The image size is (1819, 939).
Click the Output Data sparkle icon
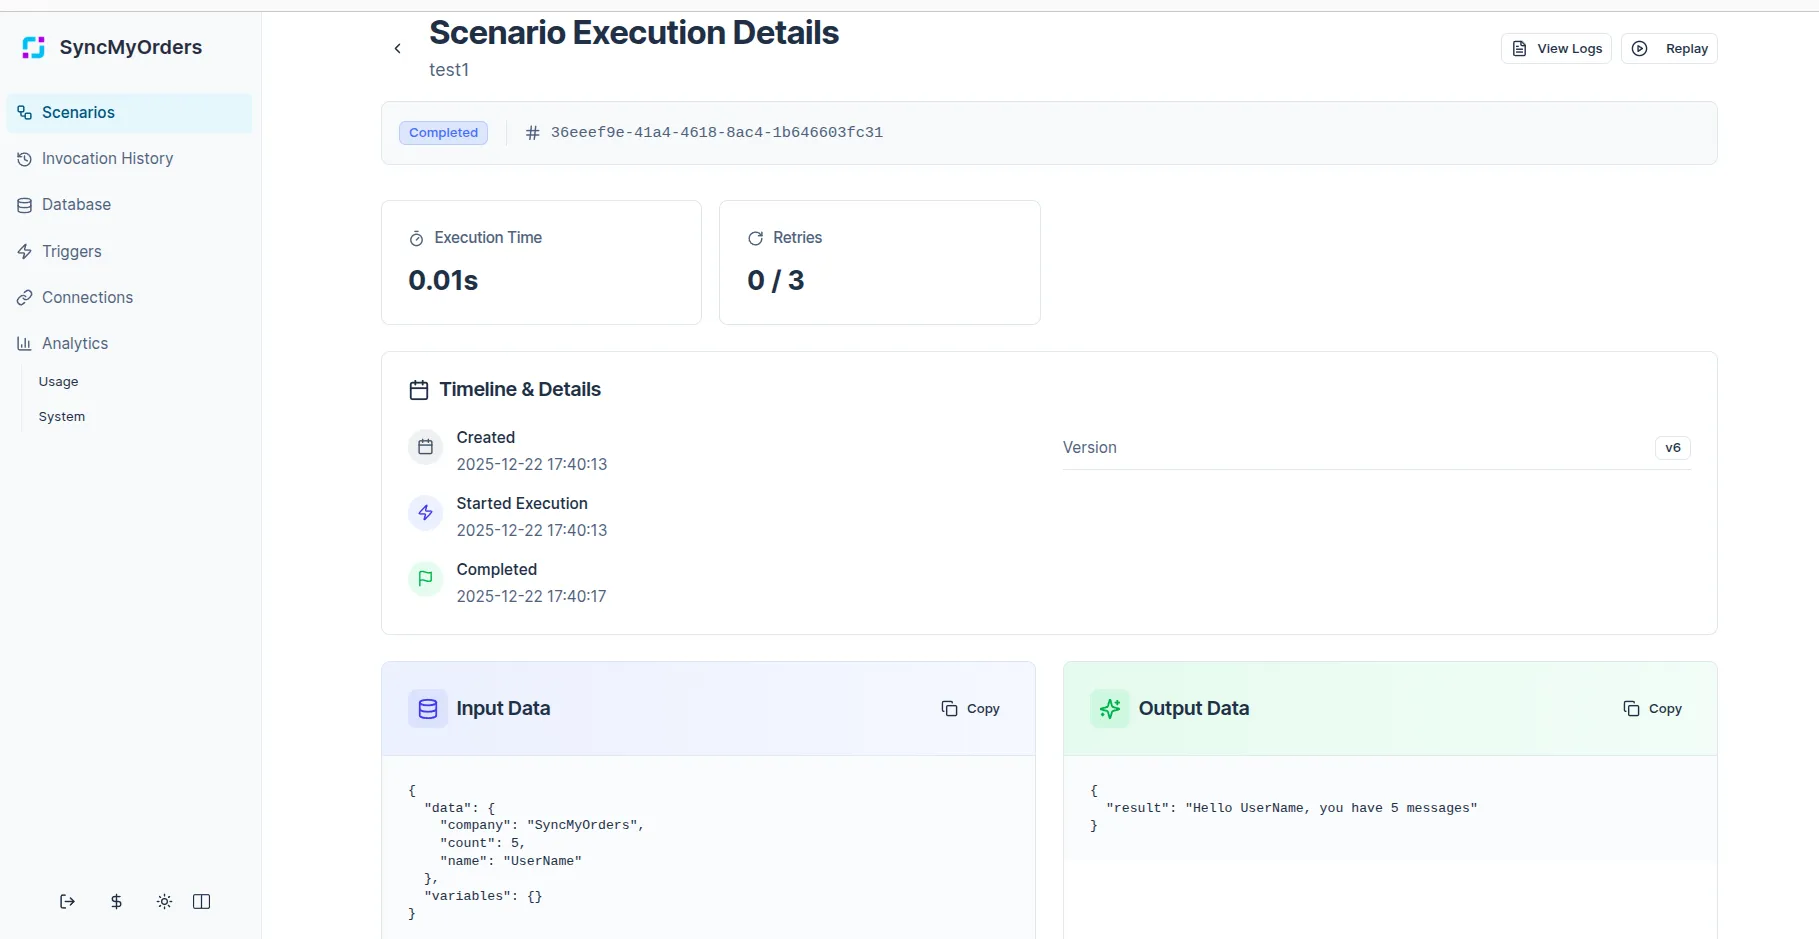1110,709
